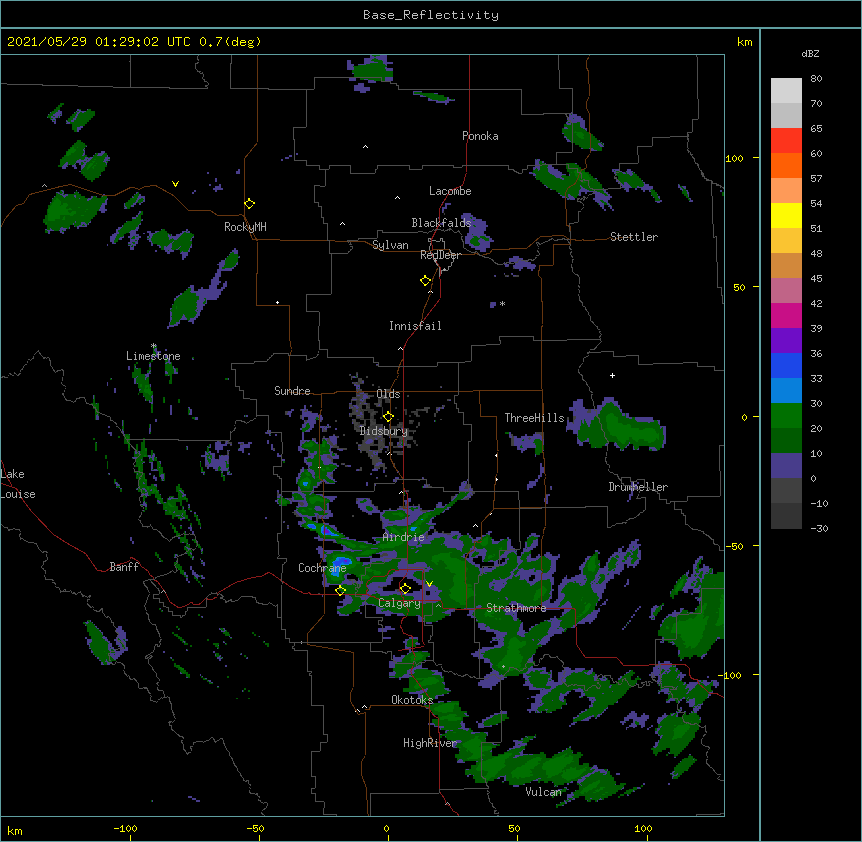Screen dimensions: 862x842
Task: Select the white 80 dBZ color swatch
Action: pyautogui.click(x=786, y=91)
